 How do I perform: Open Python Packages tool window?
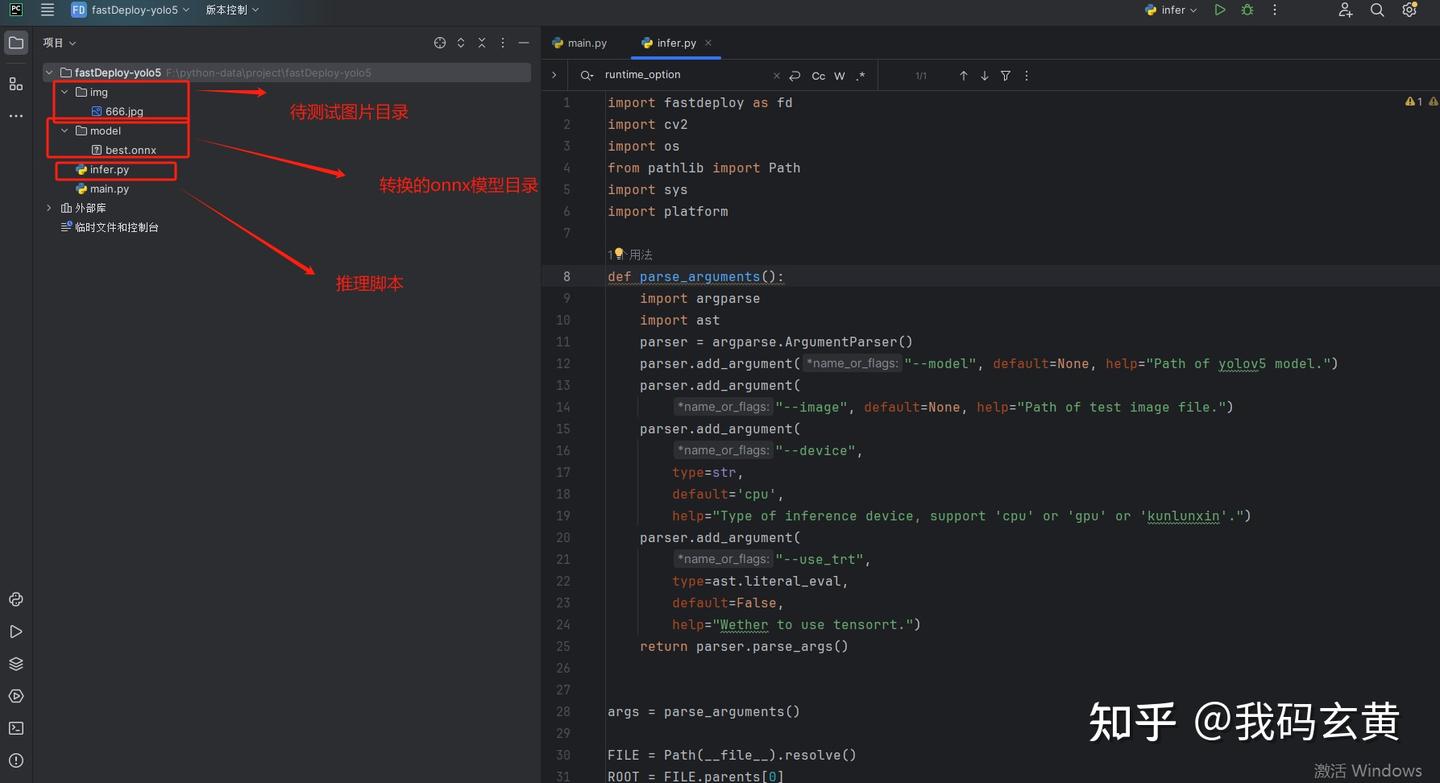pos(16,600)
